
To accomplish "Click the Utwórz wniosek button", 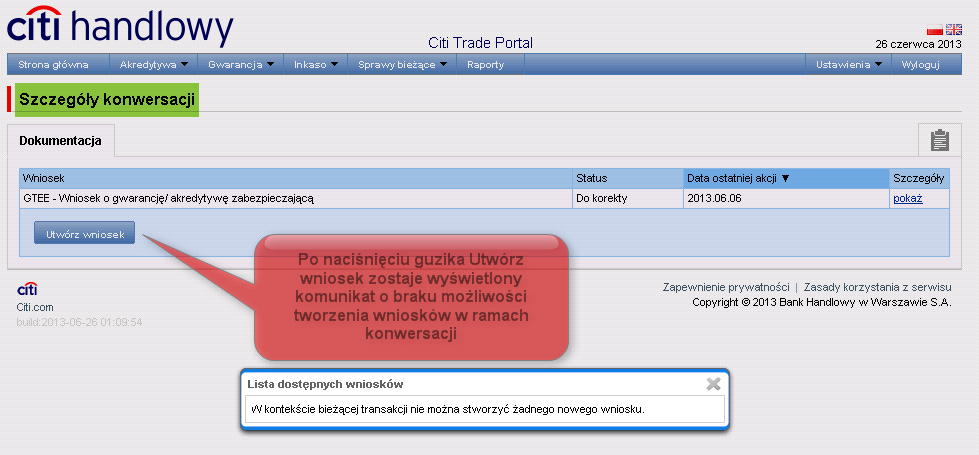I will coord(84,233).
